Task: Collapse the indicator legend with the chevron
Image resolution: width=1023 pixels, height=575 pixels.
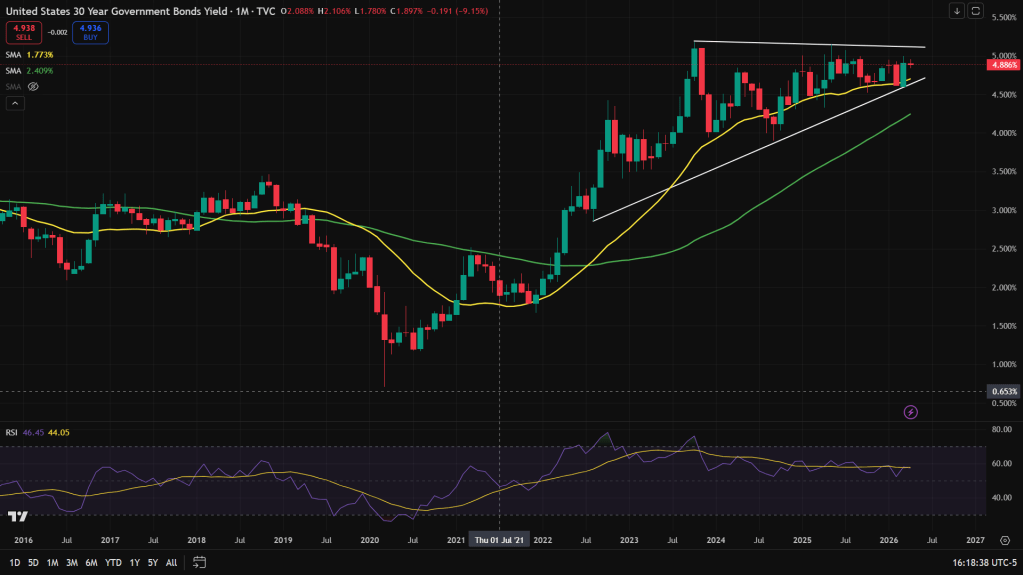Action: coord(15,103)
